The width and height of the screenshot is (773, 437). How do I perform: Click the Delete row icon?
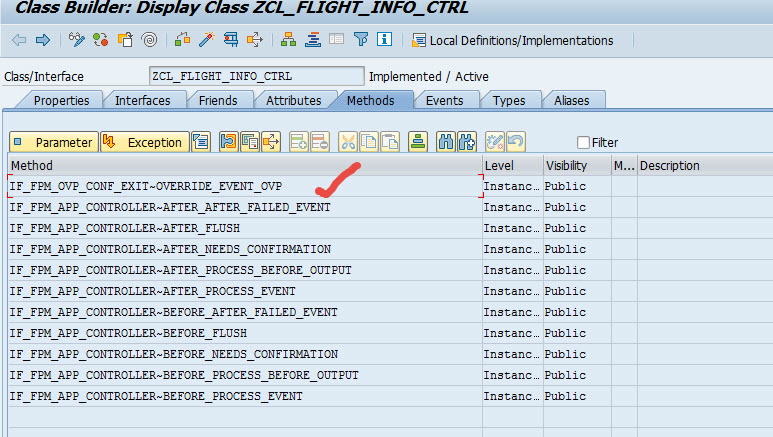point(320,142)
